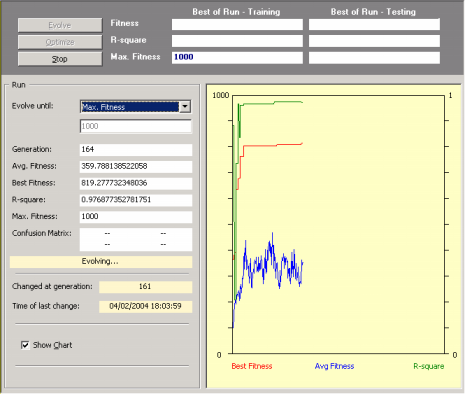Toggle the Show Chart checkbox
This screenshot has width=465, height=394.
[x=25, y=345]
